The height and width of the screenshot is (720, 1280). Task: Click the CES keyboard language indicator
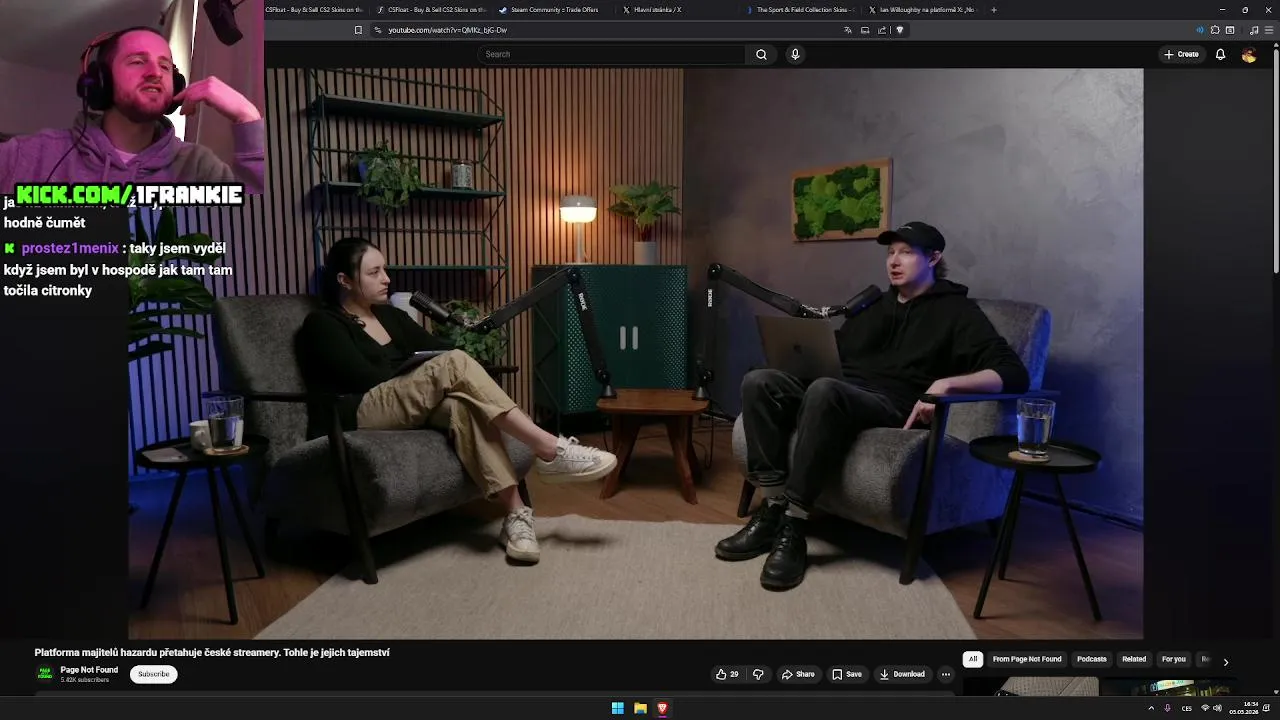click(1187, 708)
